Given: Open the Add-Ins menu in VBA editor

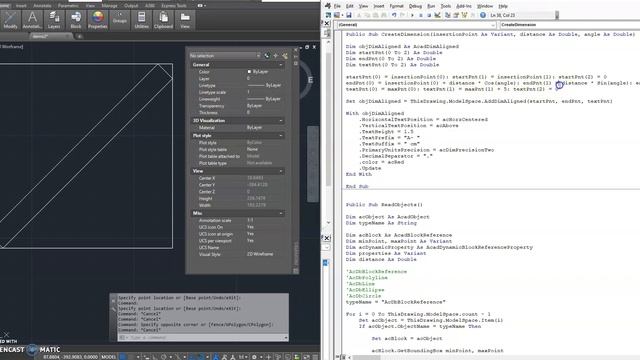Looking at the screenshot, I should click(464, 6).
